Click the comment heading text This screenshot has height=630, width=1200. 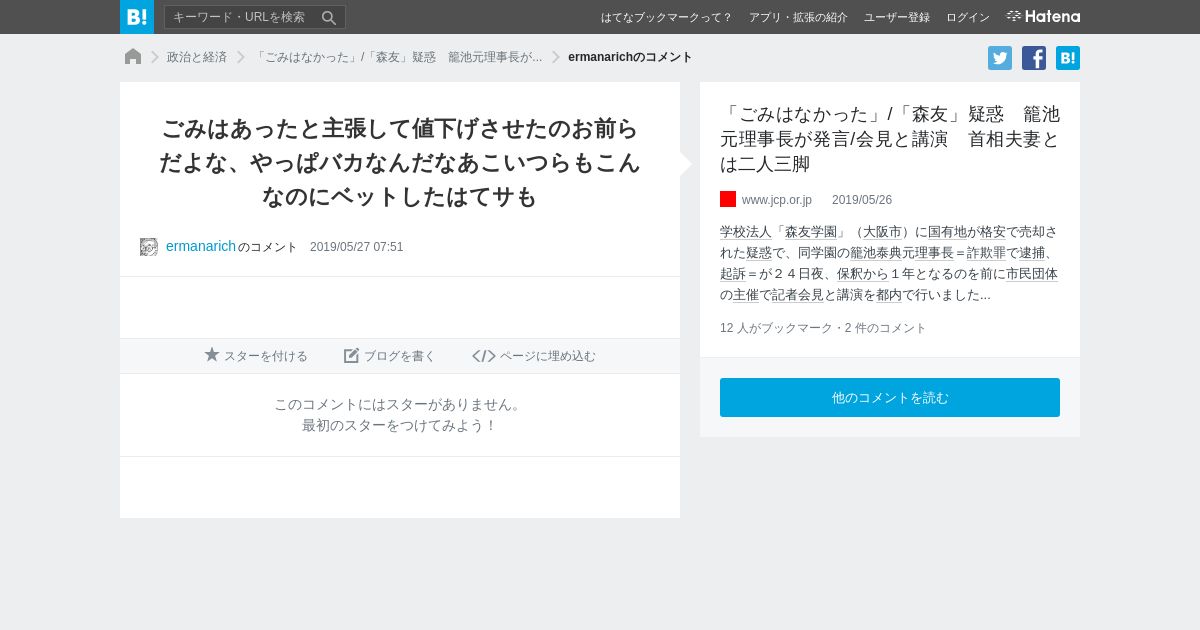[x=400, y=162]
